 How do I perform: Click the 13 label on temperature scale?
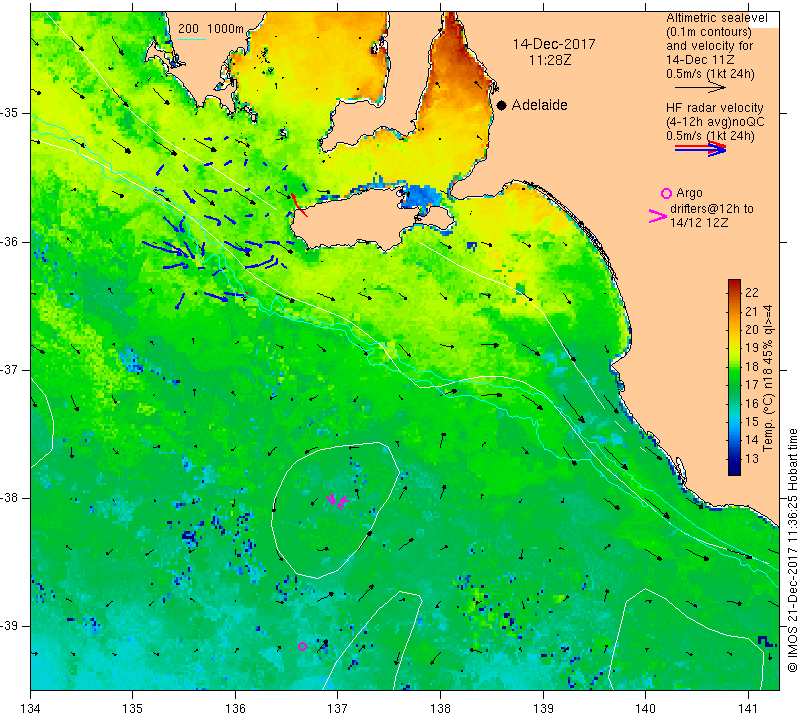(752, 458)
